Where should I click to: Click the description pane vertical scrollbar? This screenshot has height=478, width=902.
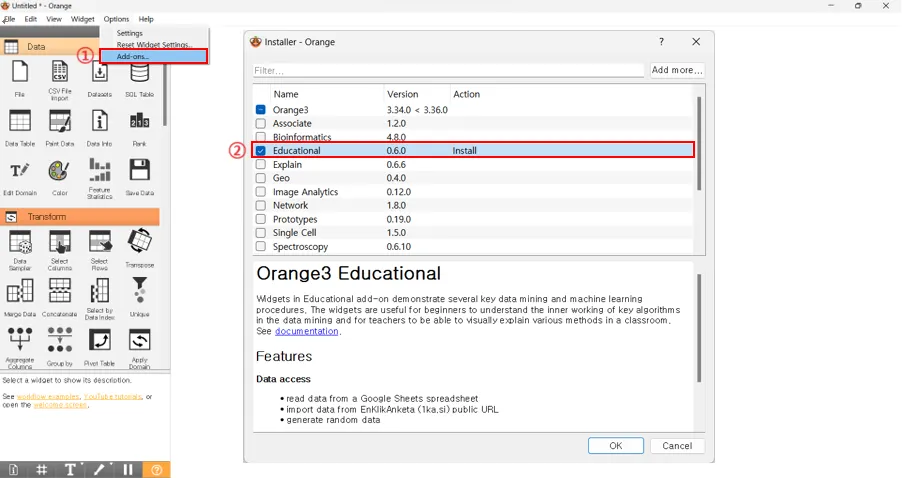700,328
